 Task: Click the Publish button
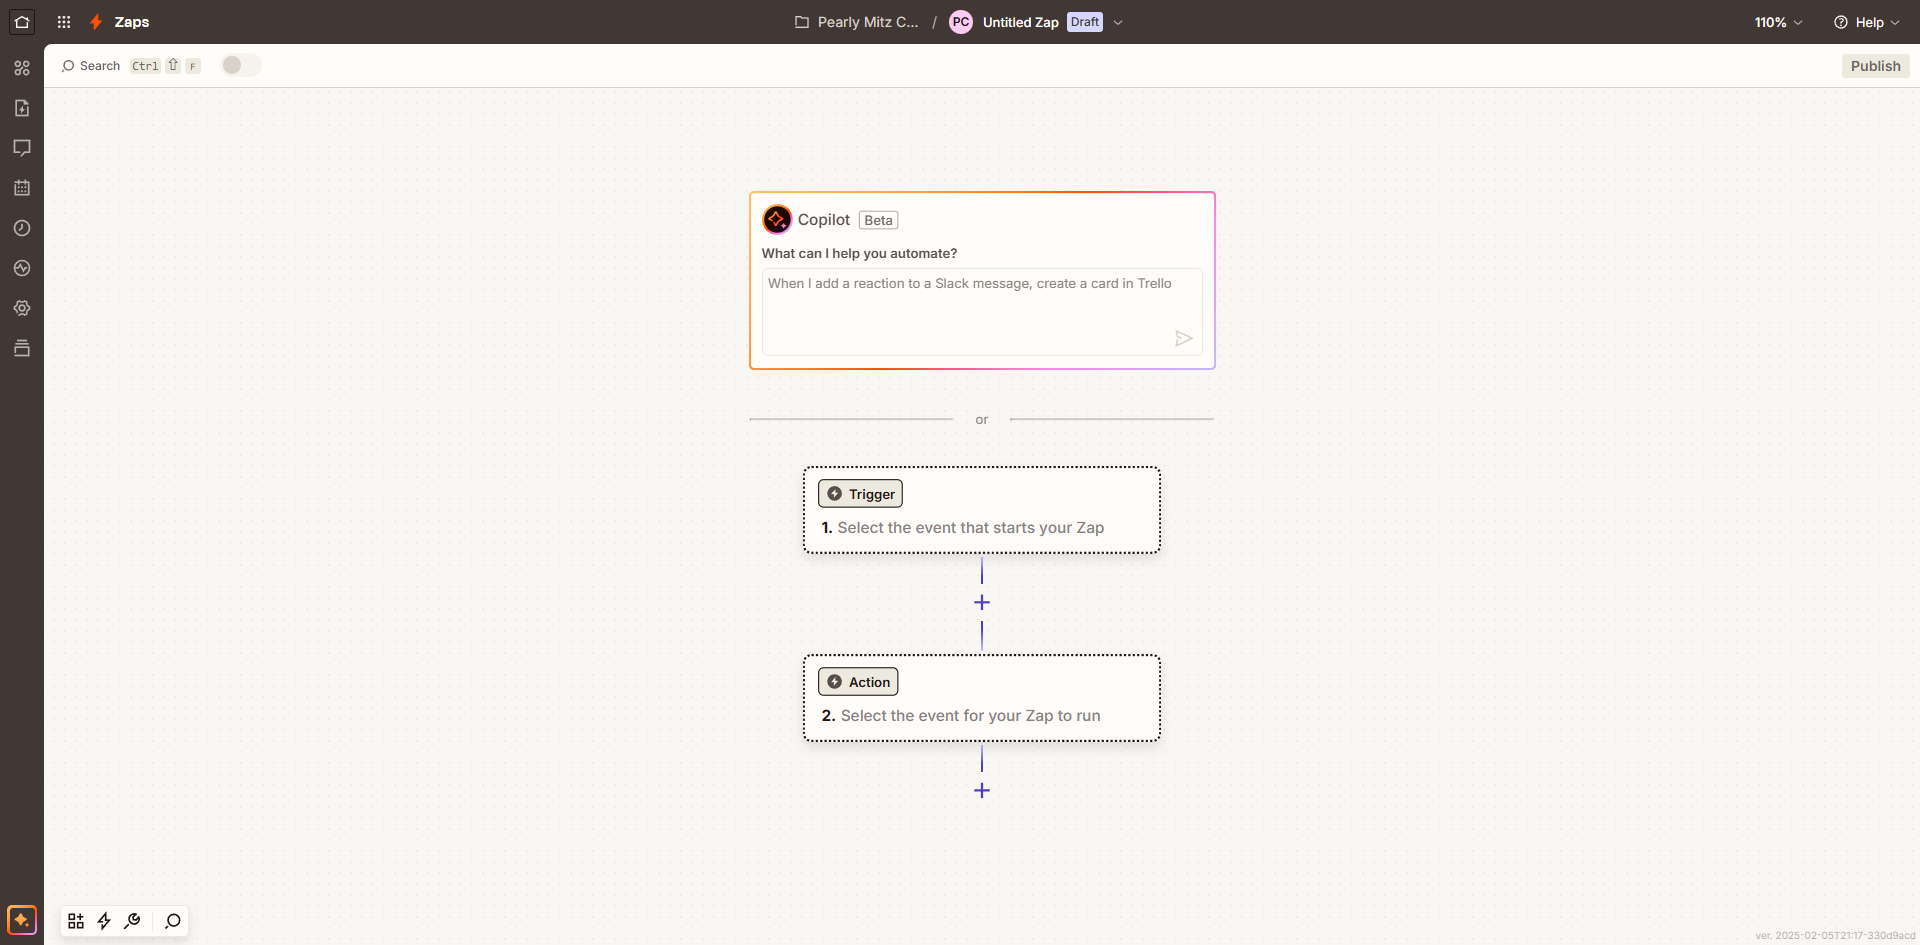coord(1875,66)
